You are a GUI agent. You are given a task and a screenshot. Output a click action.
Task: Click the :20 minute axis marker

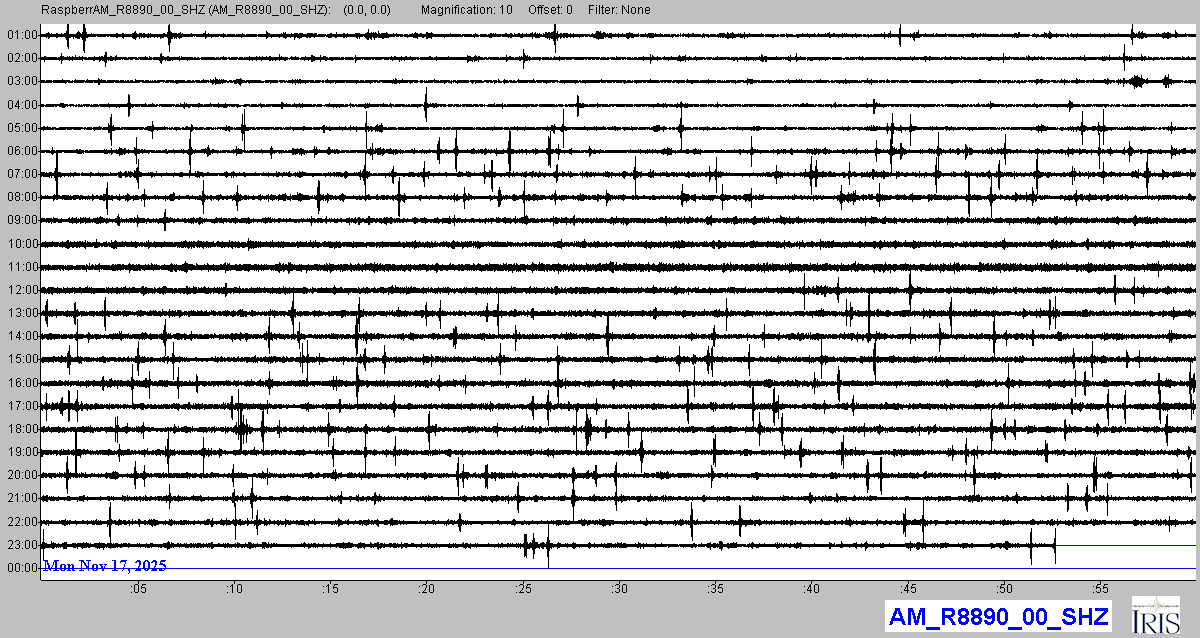tap(427, 589)
